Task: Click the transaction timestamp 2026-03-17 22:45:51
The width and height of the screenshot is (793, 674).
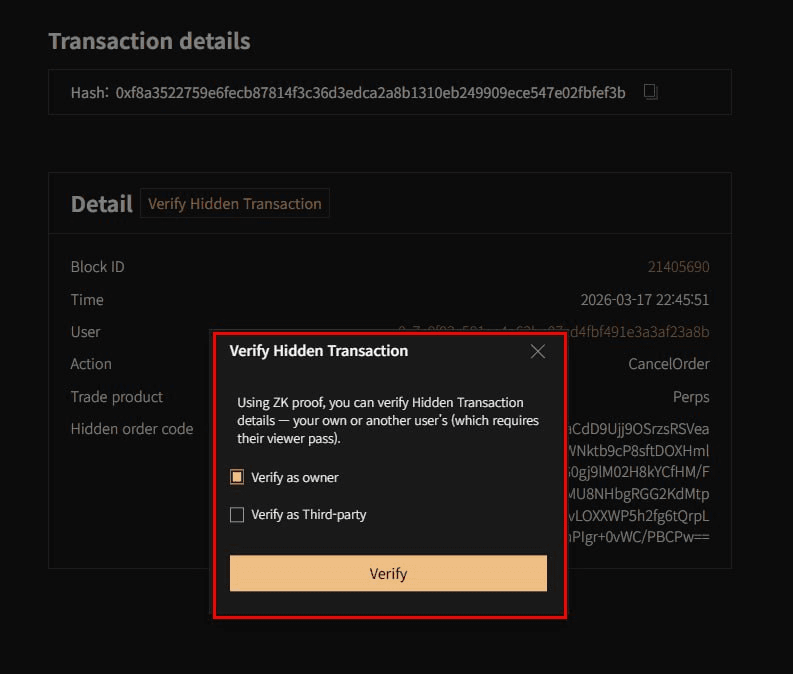Action: pyautogui.click(x=644, y=300)
